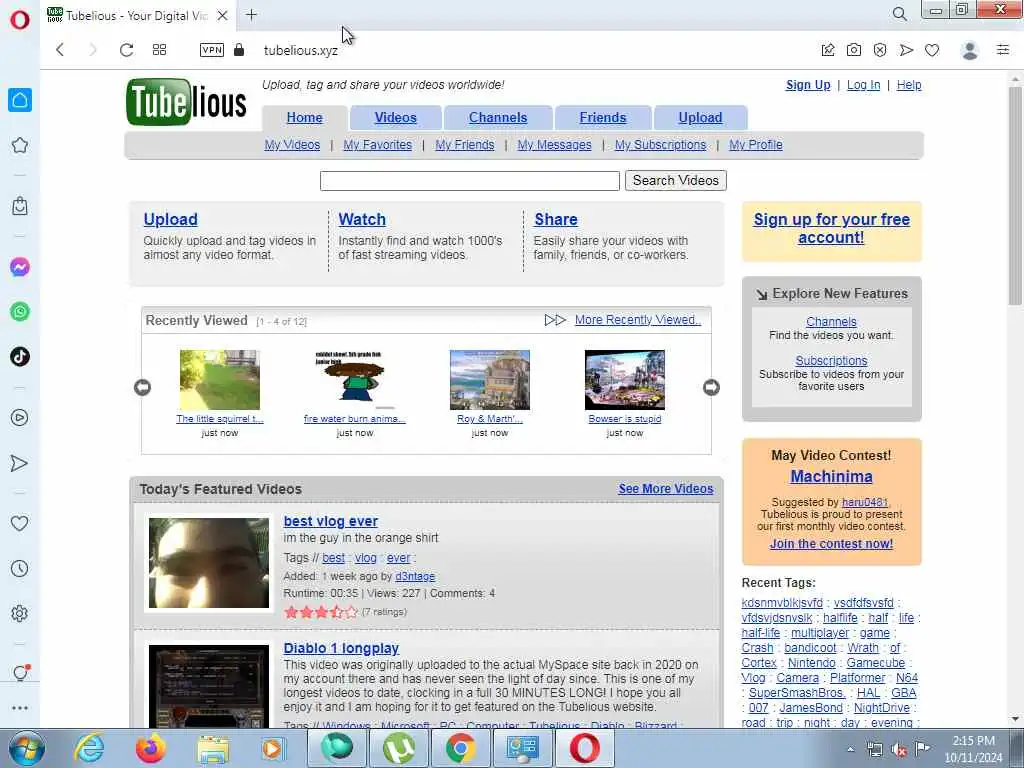Toggle the VPN badge in address bar
Image resolution: width=1024 pixels, height=768 pixels.
pos(212,50)
